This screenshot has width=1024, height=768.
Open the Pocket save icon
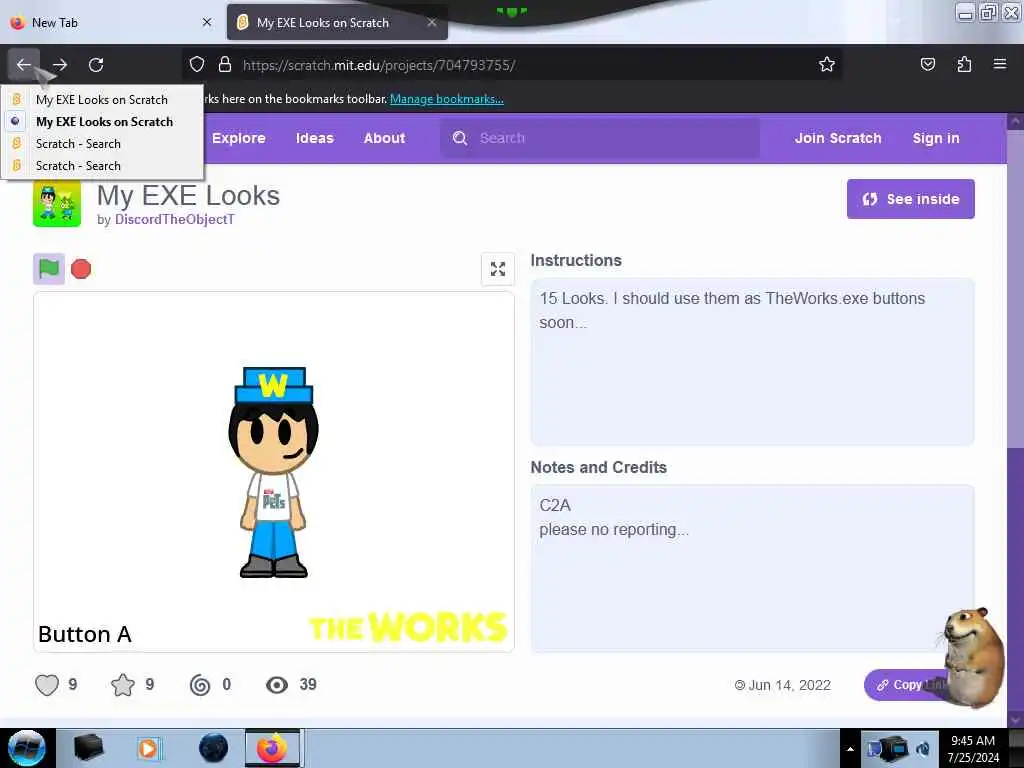(927, 65)
